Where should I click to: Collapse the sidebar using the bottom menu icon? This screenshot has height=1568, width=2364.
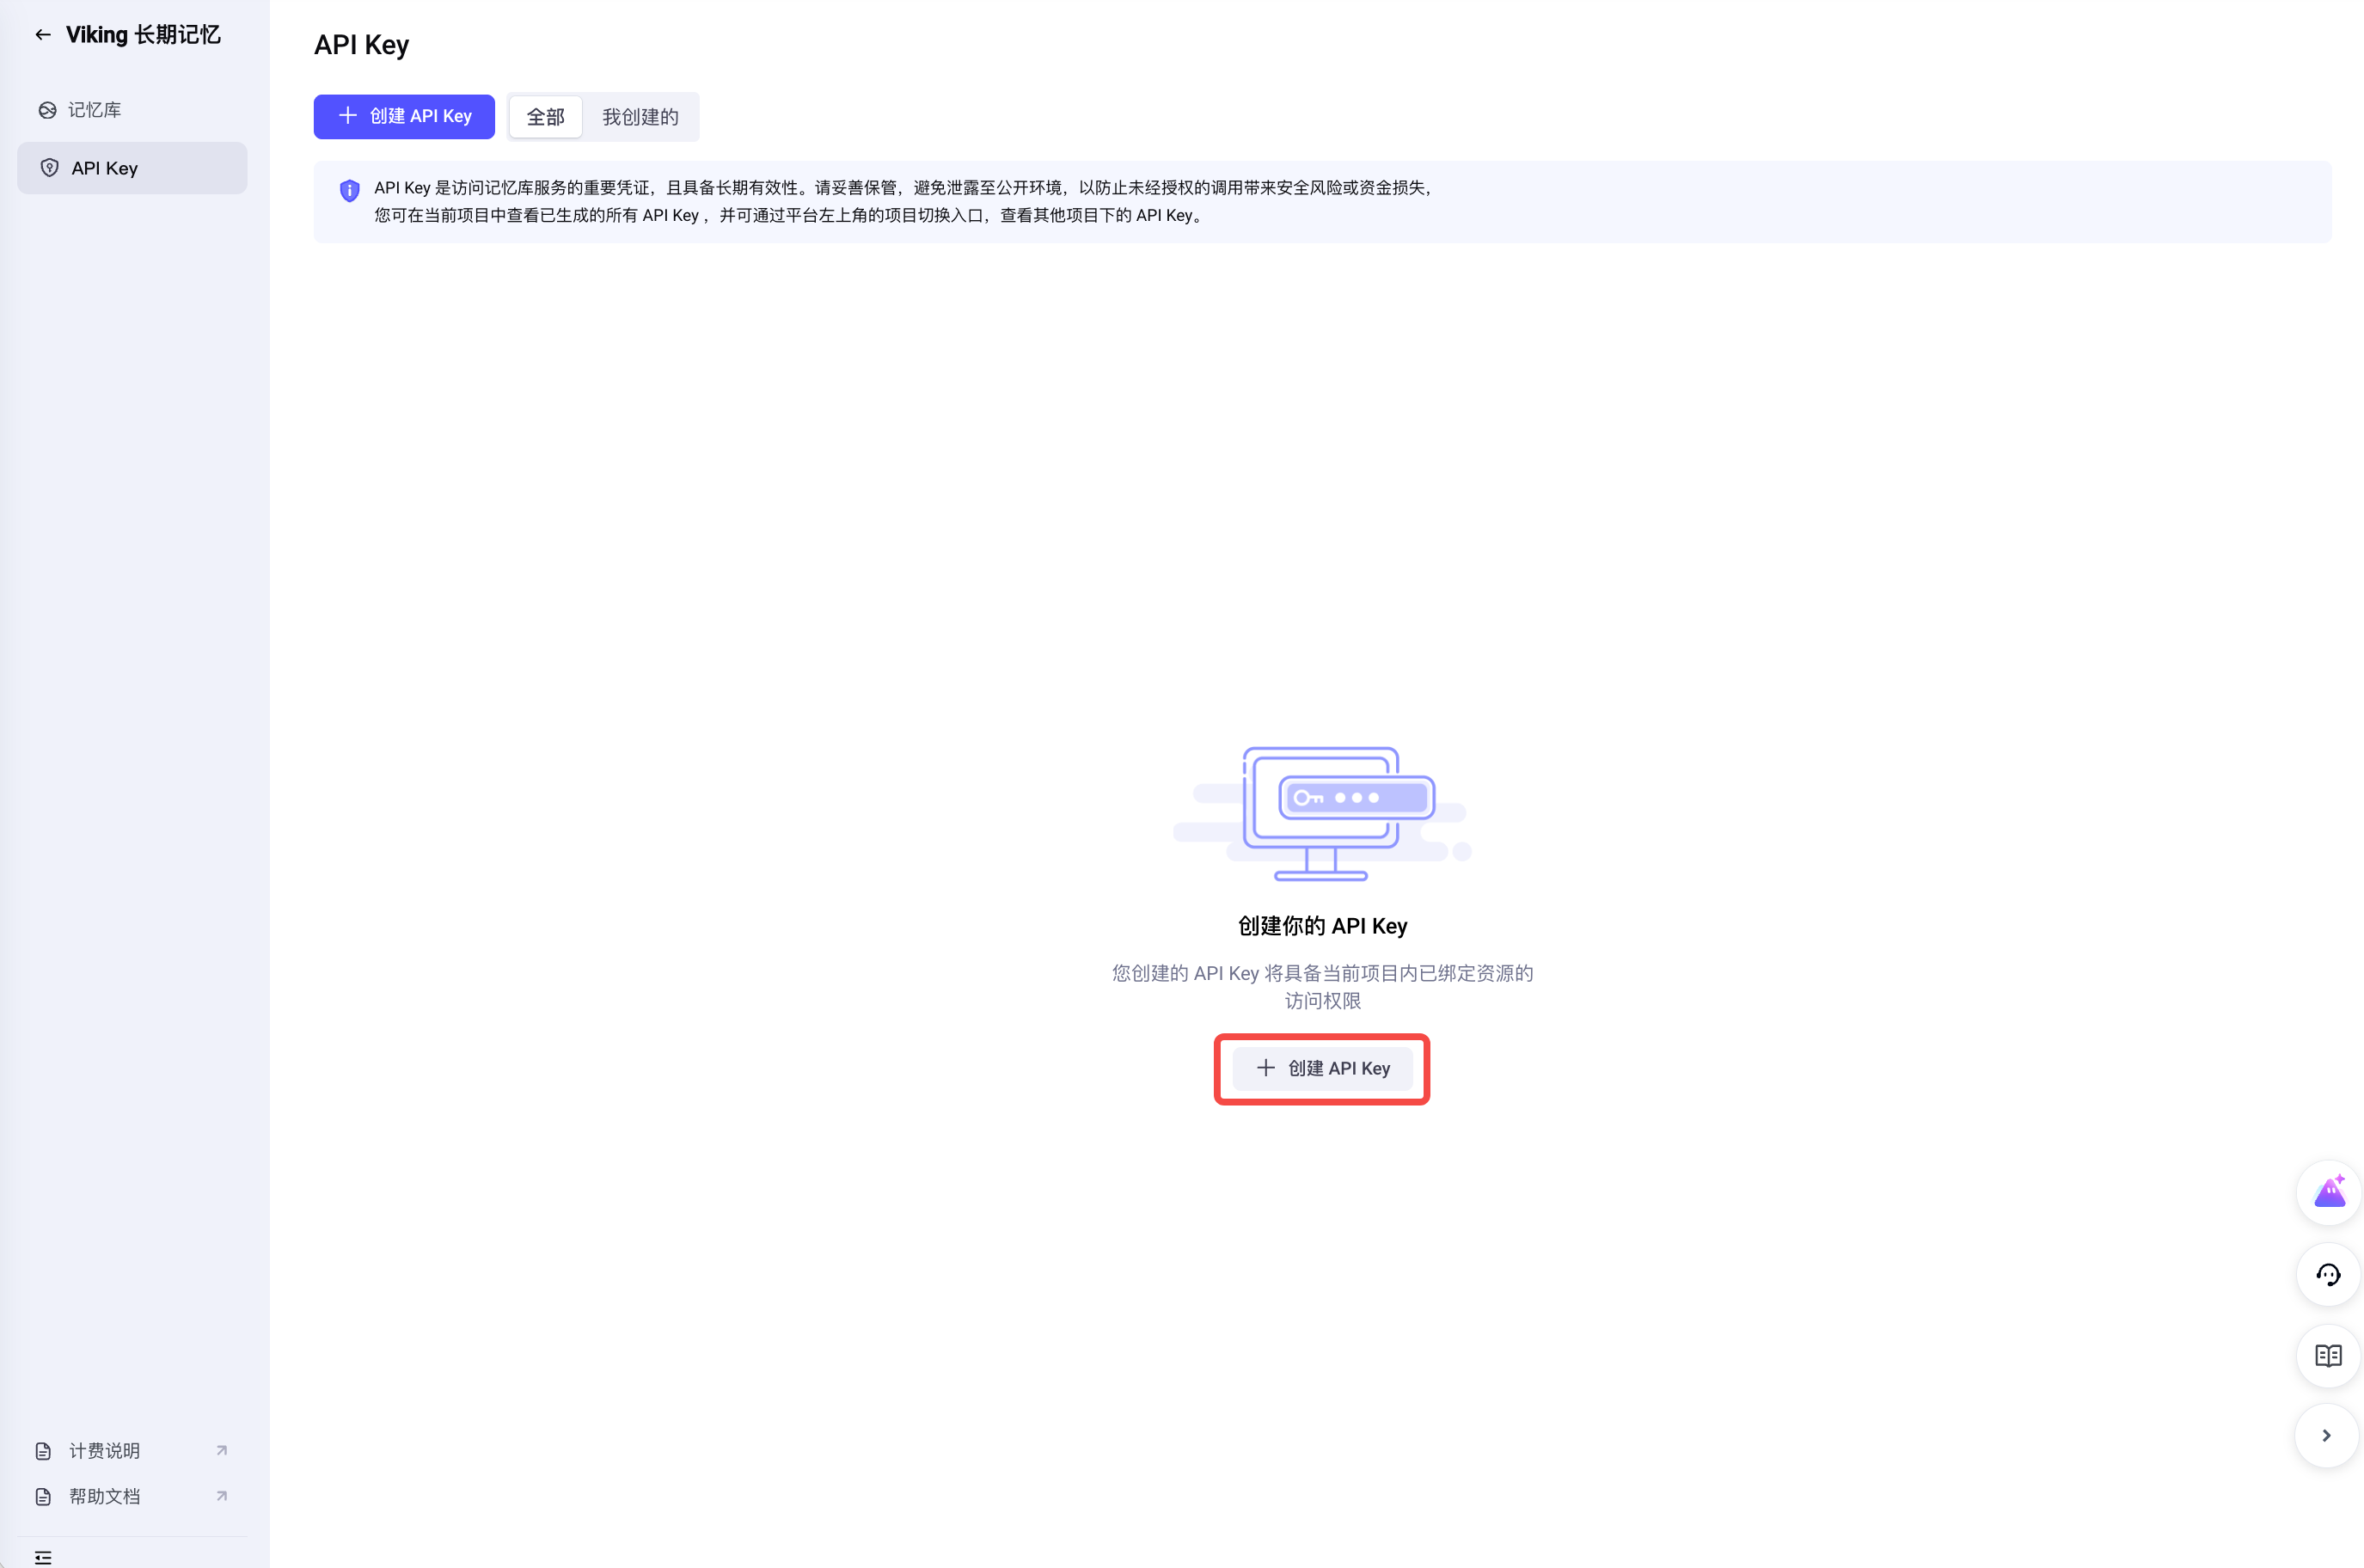tap(43, 1556)
